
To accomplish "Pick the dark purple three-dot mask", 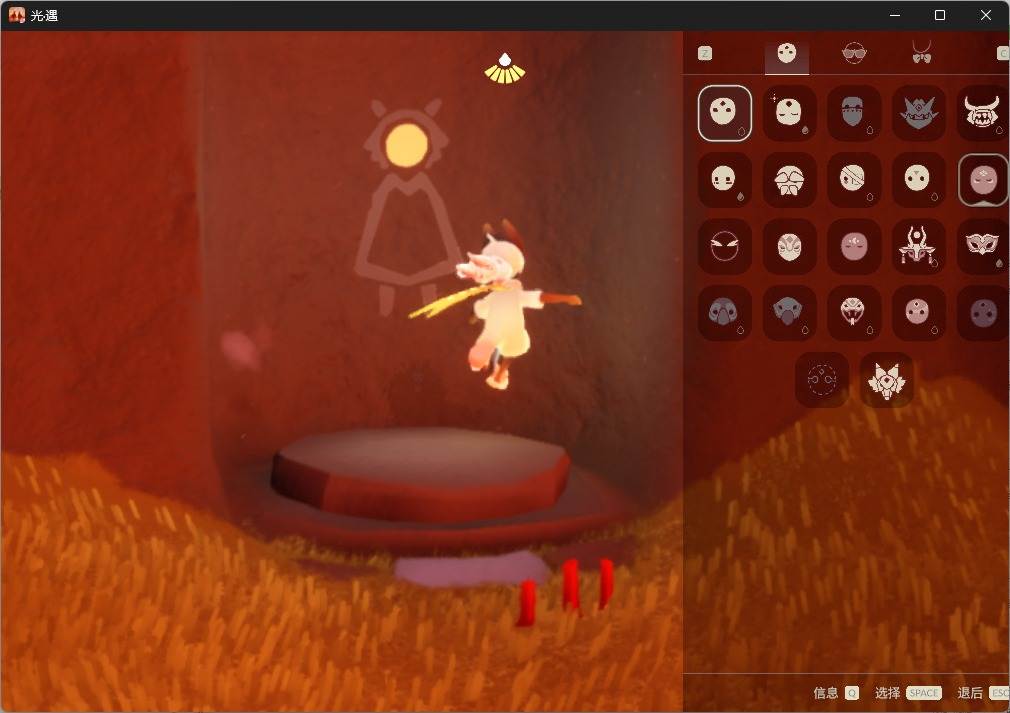I will coord(983,313).
